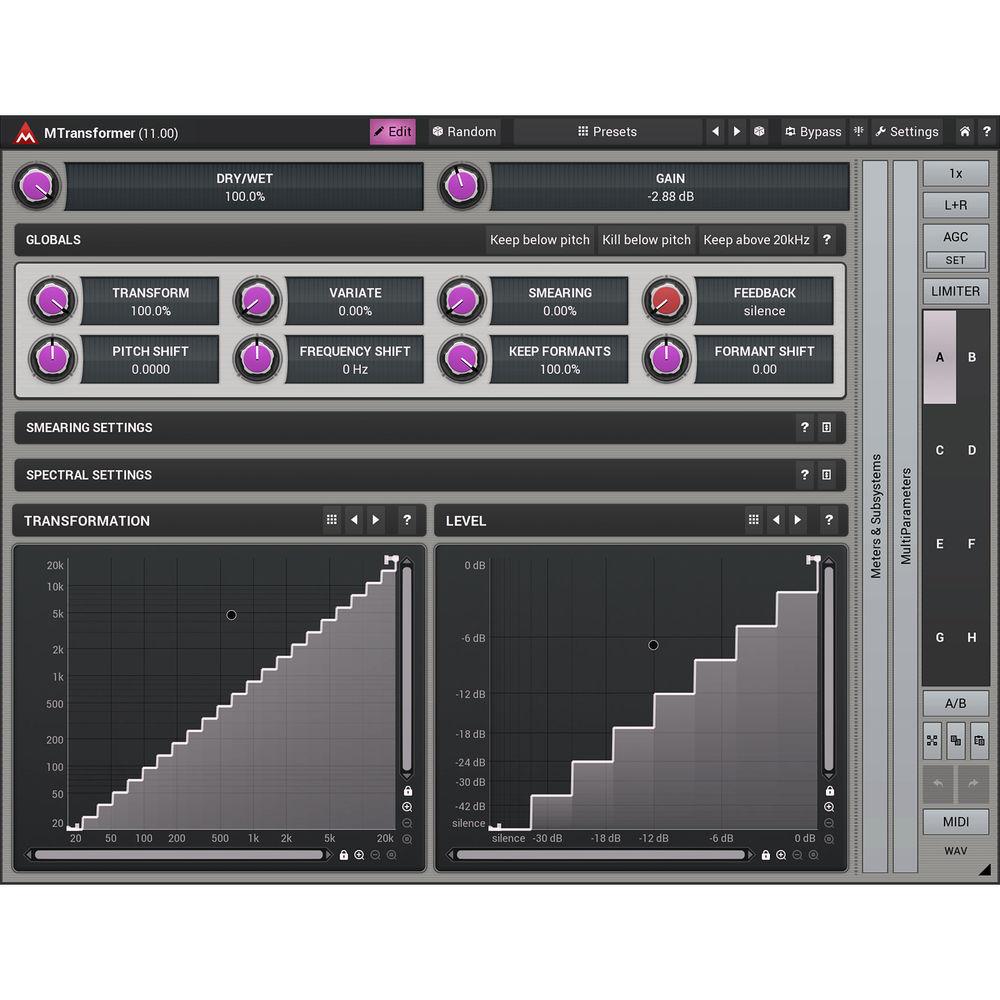
Task: Enable Kill below pitch
Action: 646,240
